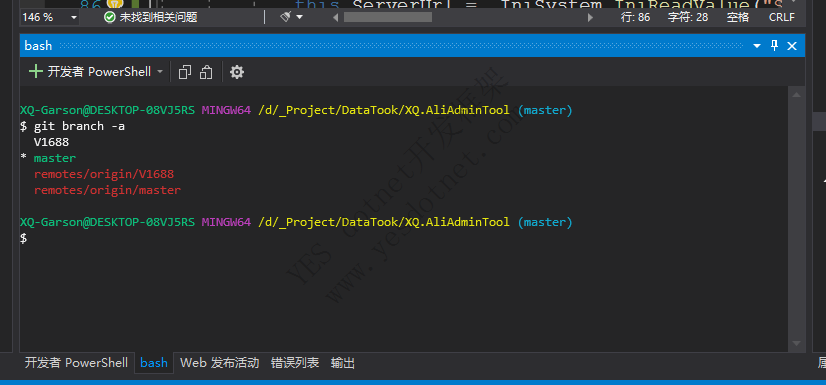The image size is (826, 385).
Task: Click the CRLF line ending indicator
Action: [x=781, y=17]
